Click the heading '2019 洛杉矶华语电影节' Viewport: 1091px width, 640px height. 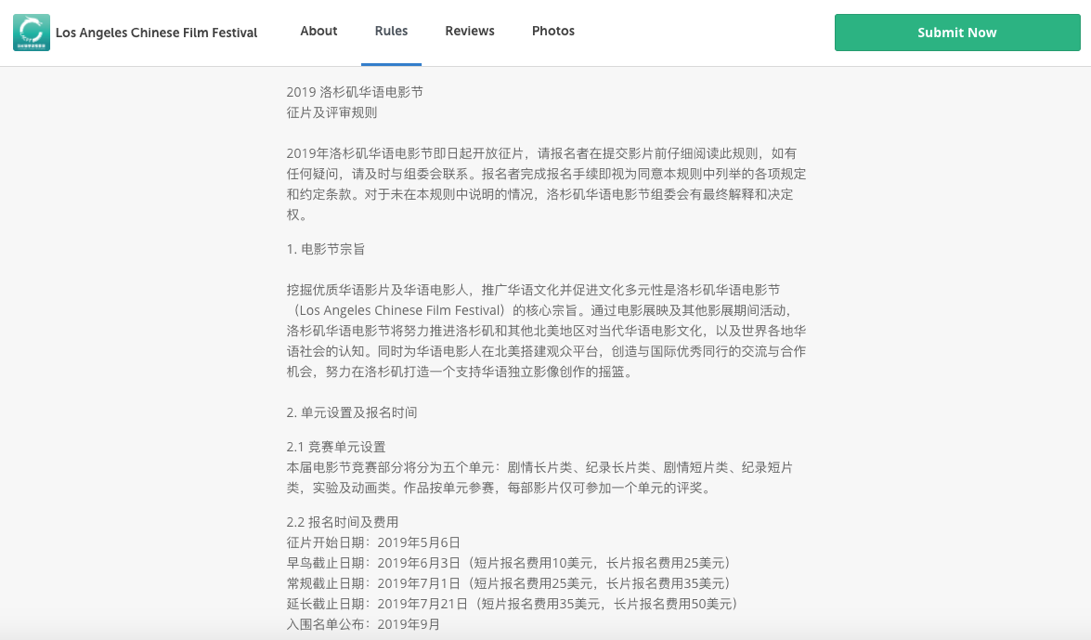pyautogui.click(x=355, y=92)
